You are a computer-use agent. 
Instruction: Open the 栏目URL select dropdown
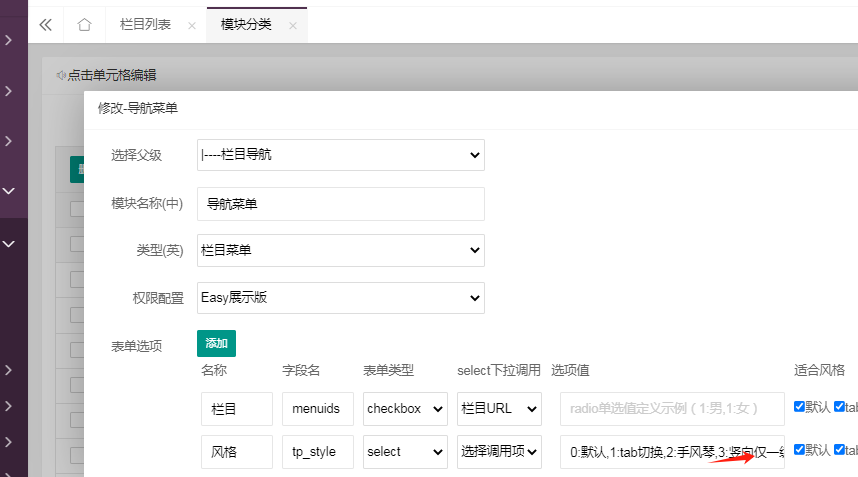(499, 408)
